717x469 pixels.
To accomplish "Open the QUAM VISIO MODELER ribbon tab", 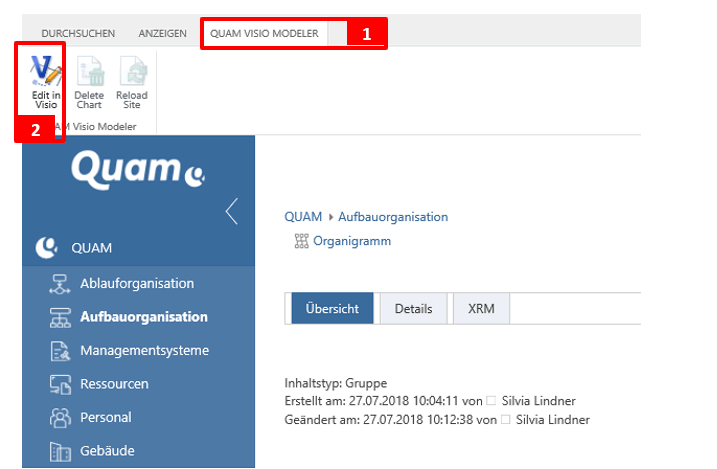I will click(x=264, y=34).
